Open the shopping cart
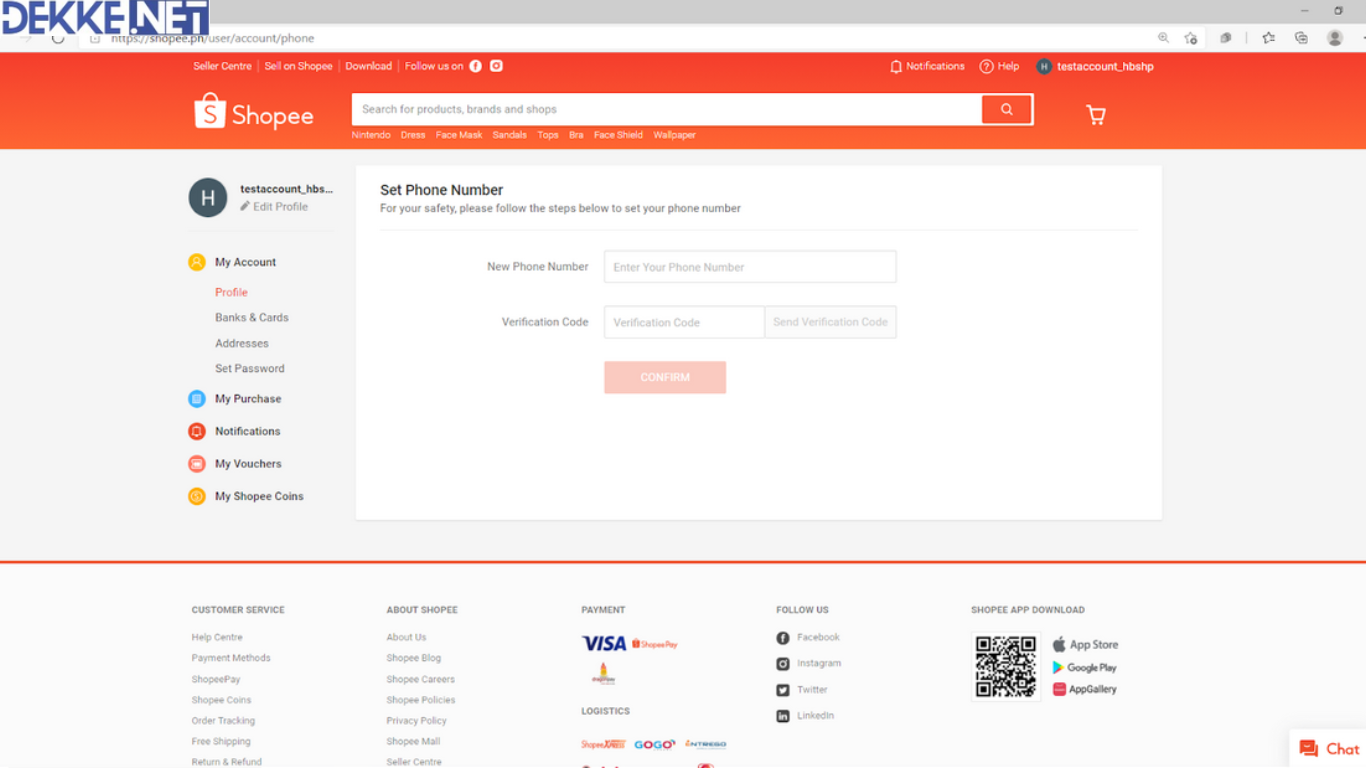 1096,115
